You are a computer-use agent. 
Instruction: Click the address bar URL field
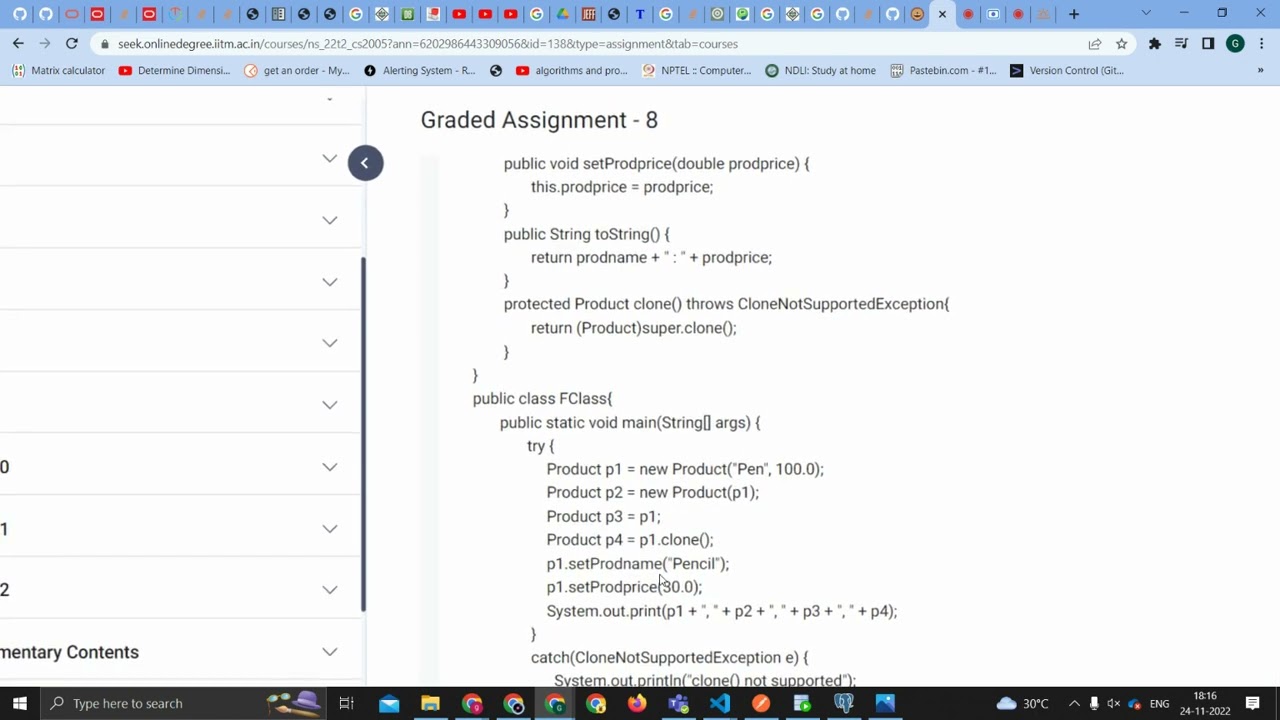[590, 44]
